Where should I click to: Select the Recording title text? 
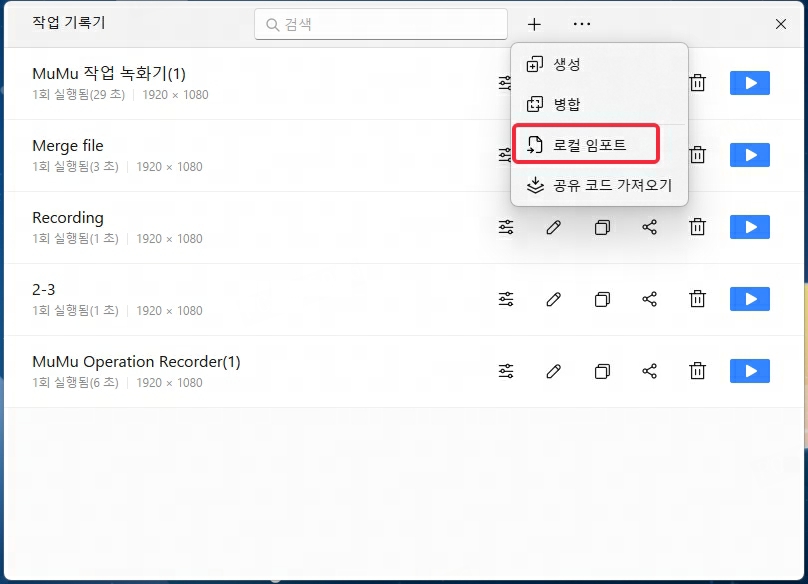pyautogui.click(x=68, y=218)
